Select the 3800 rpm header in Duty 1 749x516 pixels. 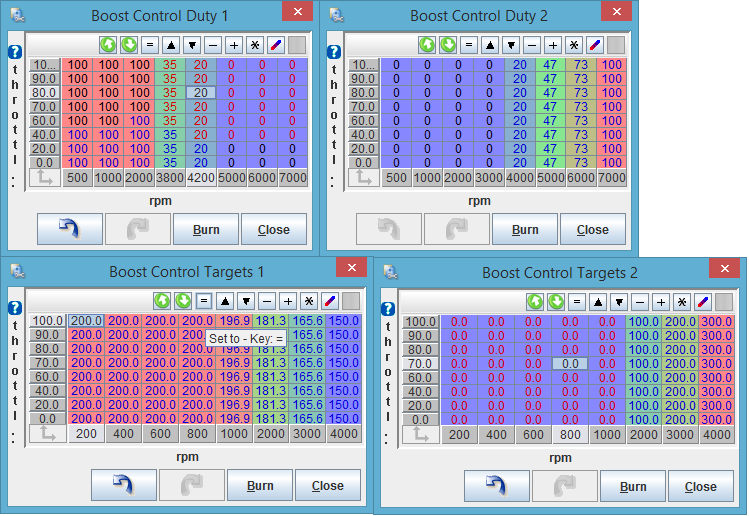[x=170, y=178]
